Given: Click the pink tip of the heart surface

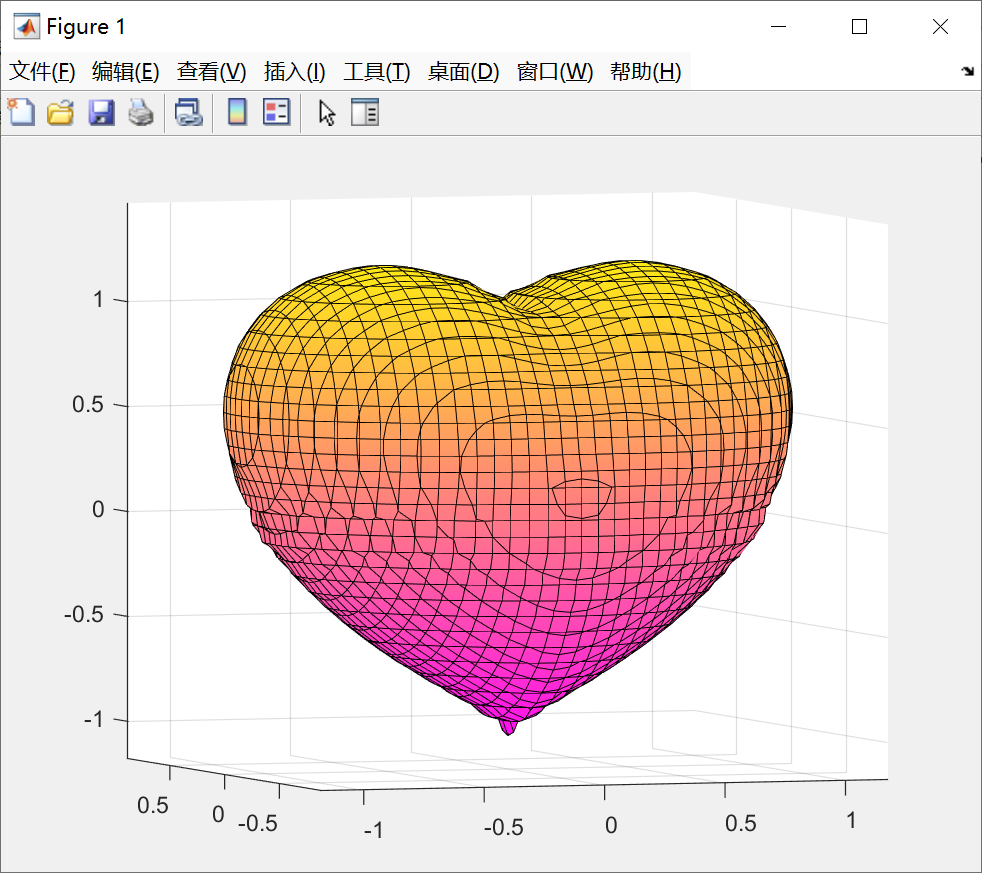Looking at the screenshot, I should [508, 726].
